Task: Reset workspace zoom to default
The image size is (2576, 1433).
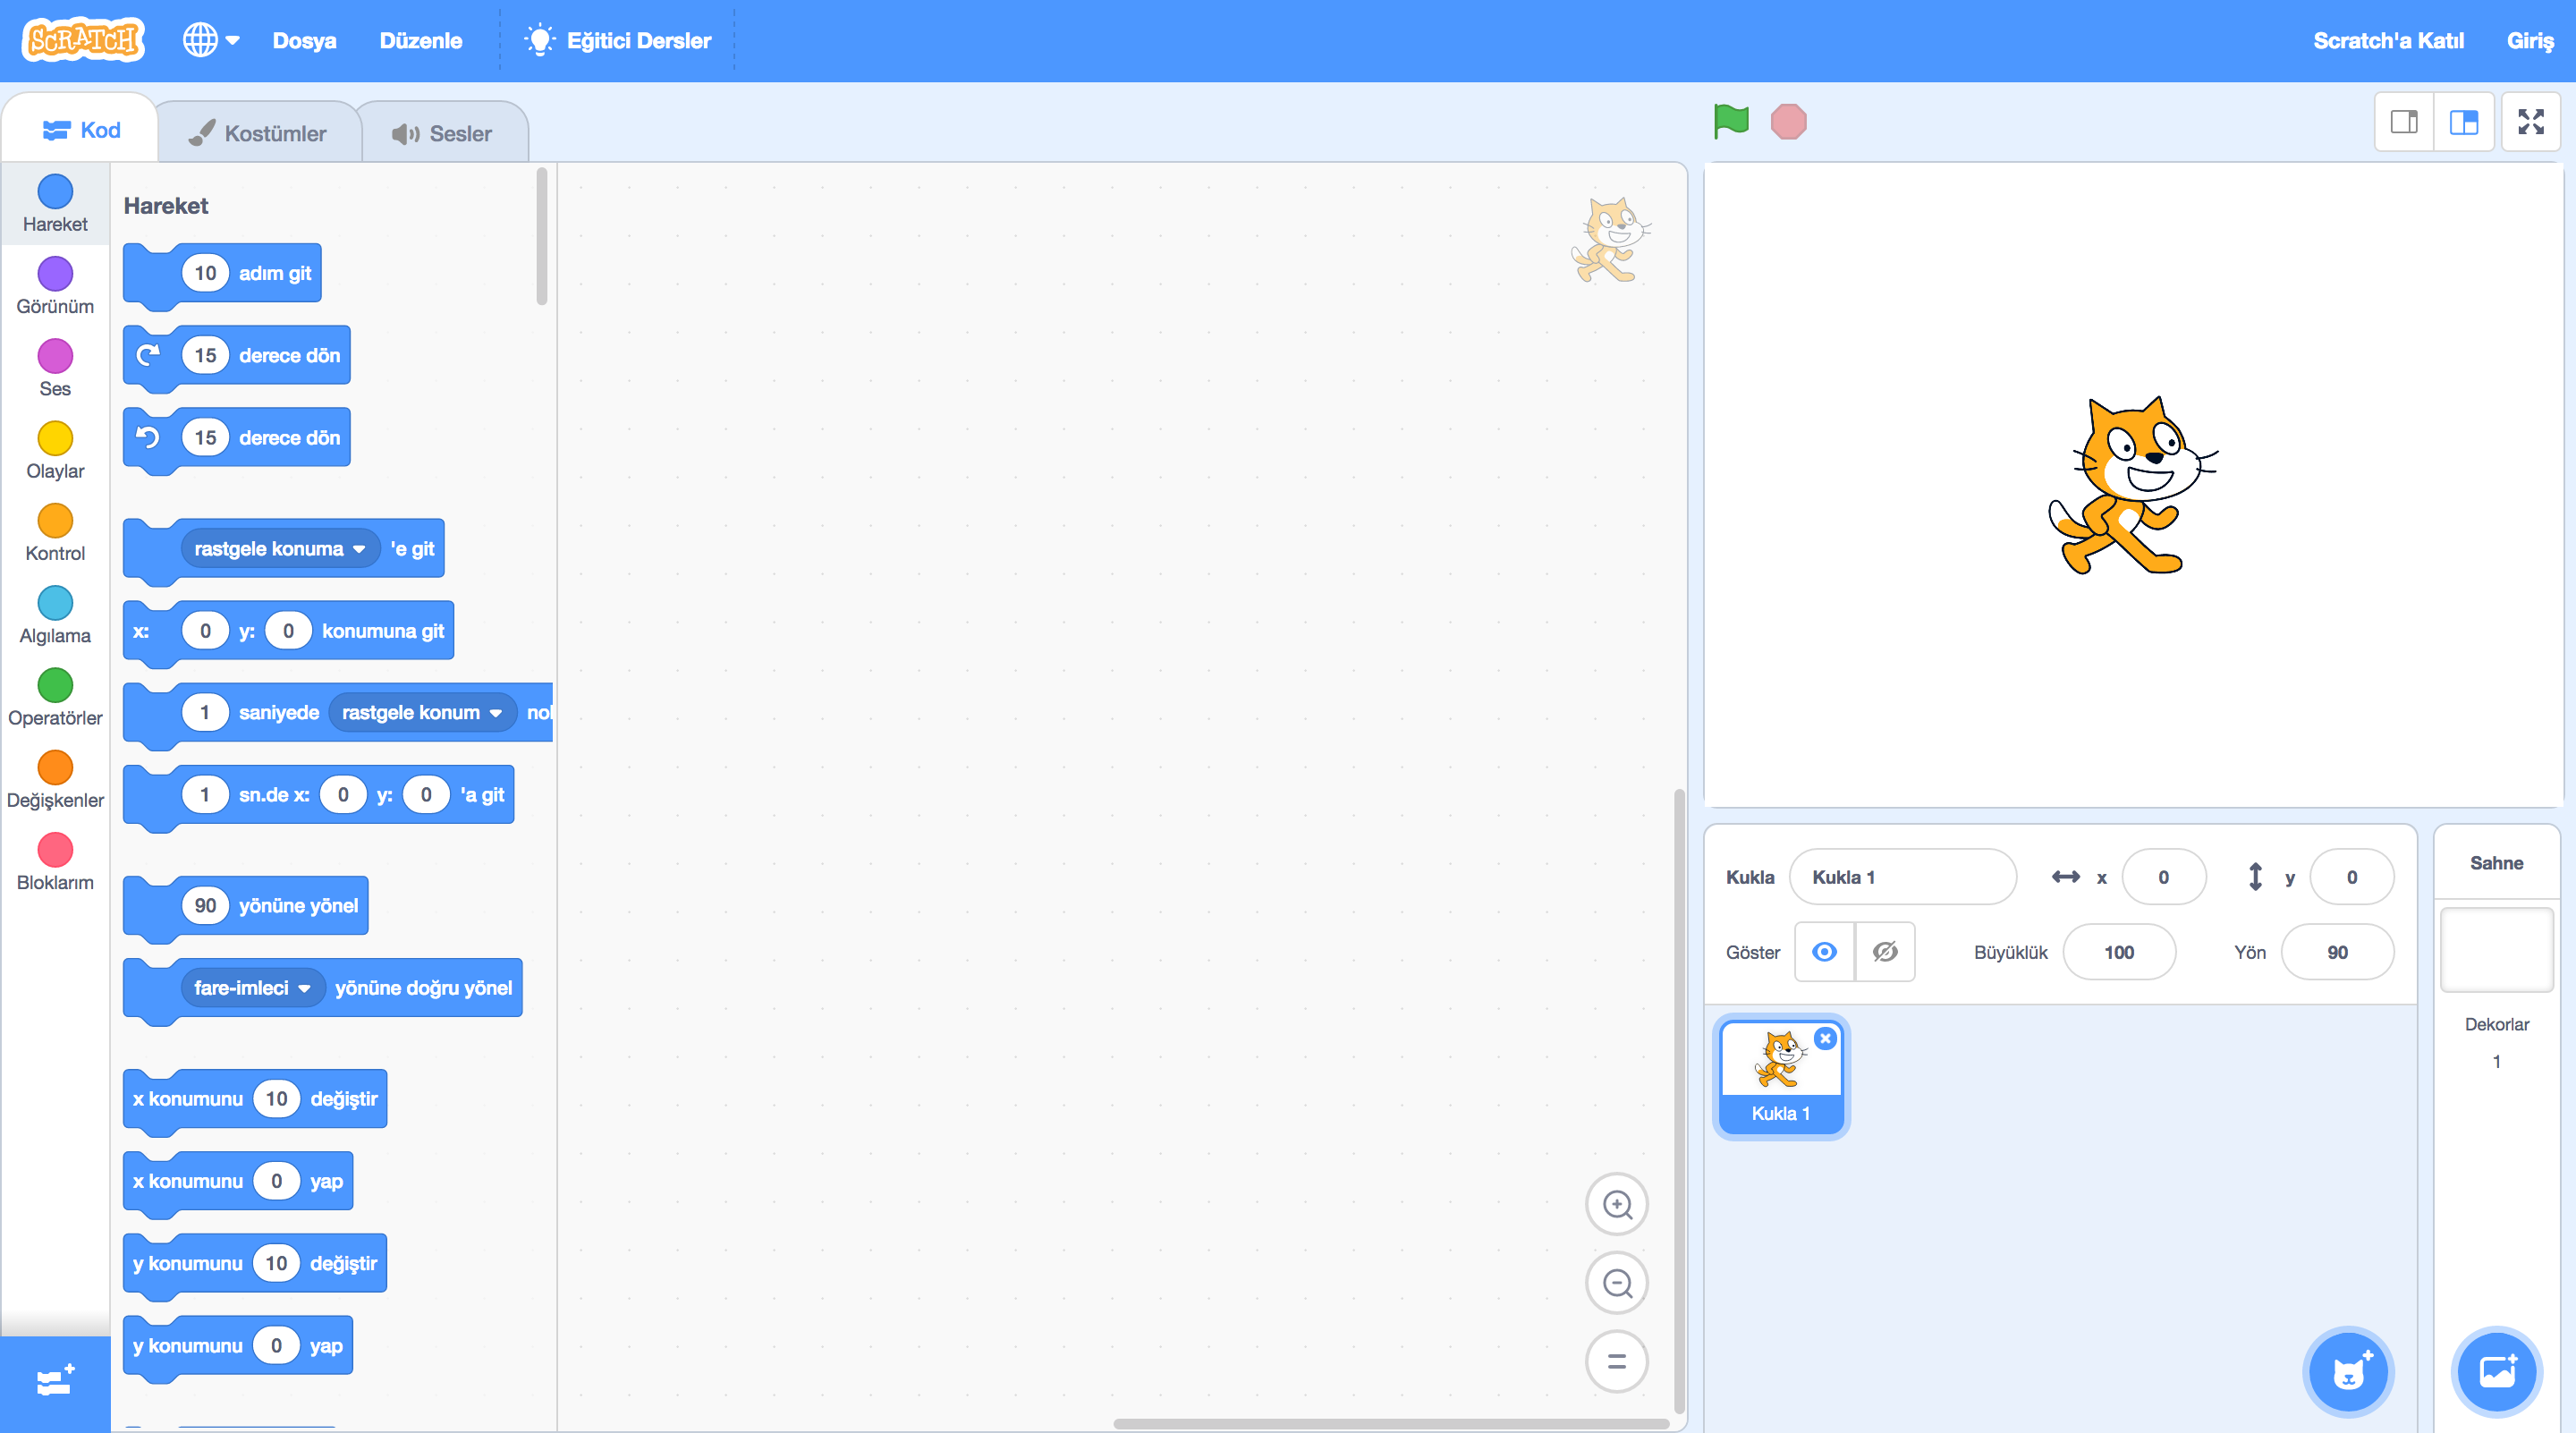Action: pos(1616,1361)
